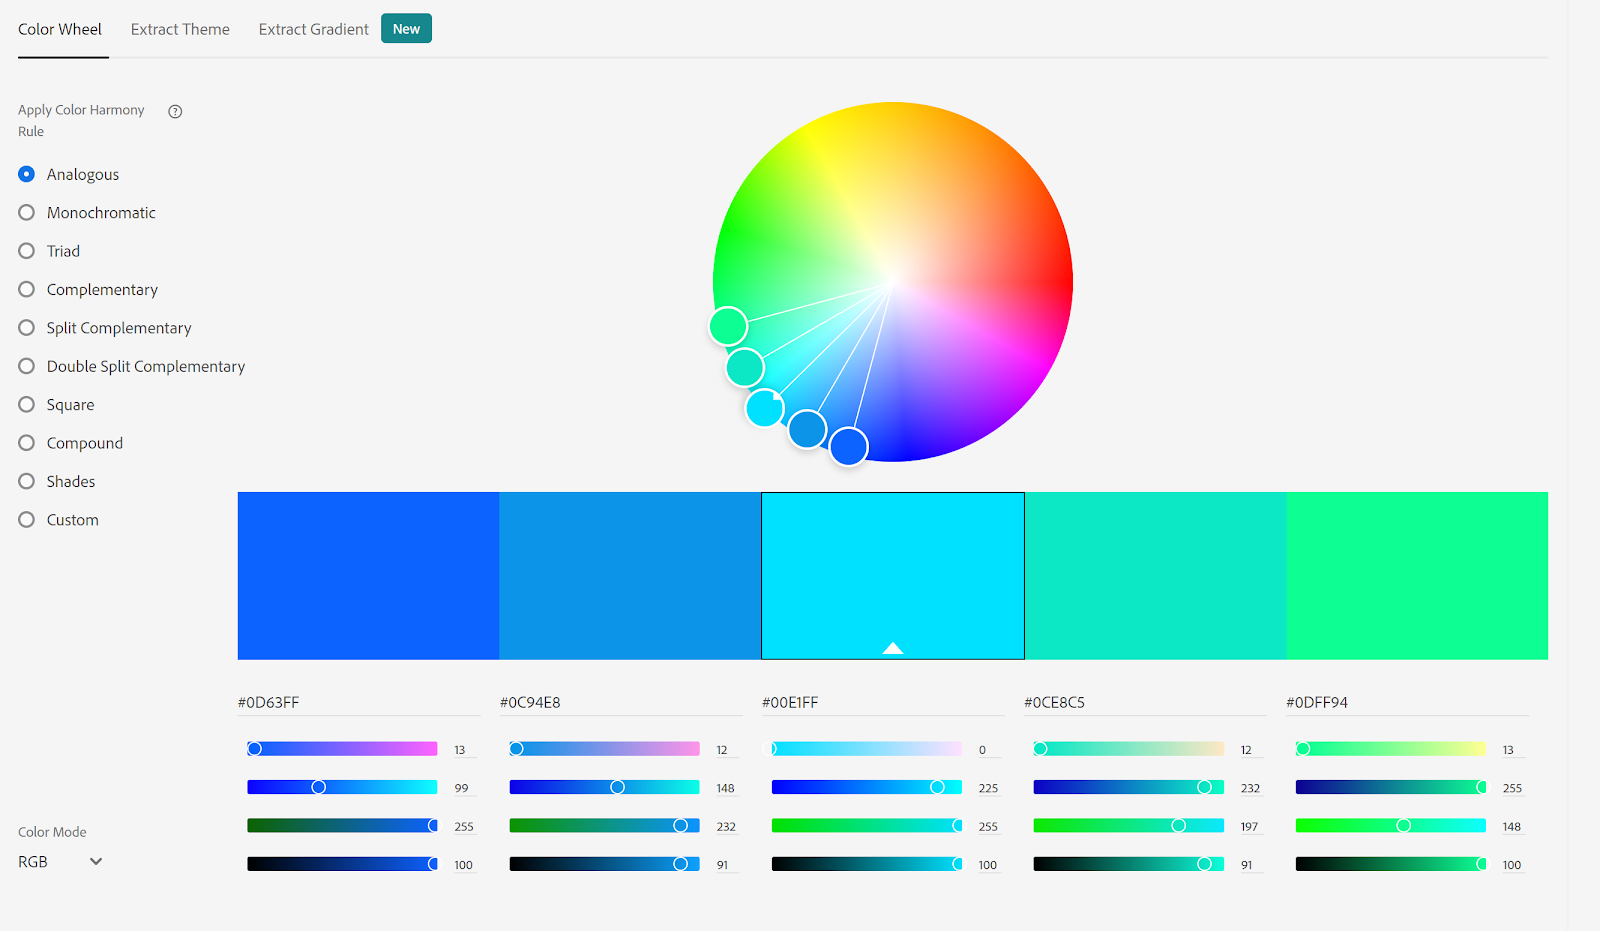Open the RGB color mode dropdown

(x=61, y=861)
